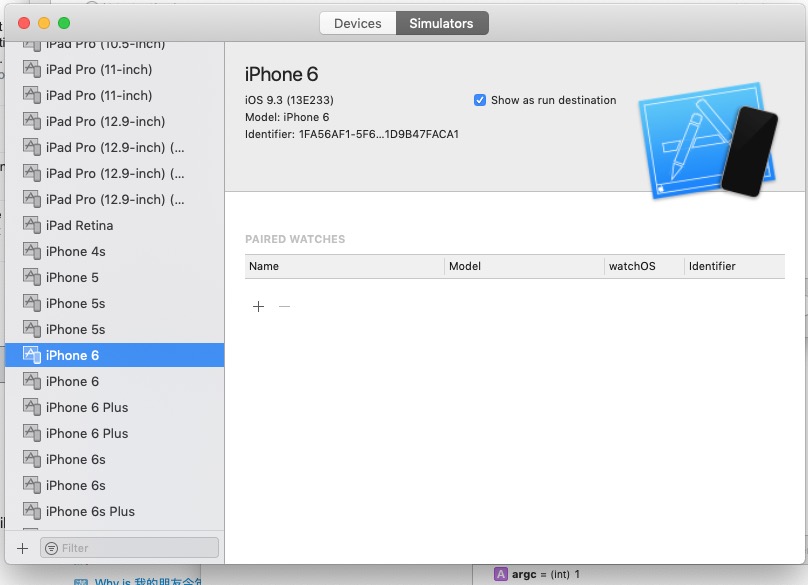Click the minus icon under Paired Watches
Viewport: 808px width, 585px height.
point(284,307)
